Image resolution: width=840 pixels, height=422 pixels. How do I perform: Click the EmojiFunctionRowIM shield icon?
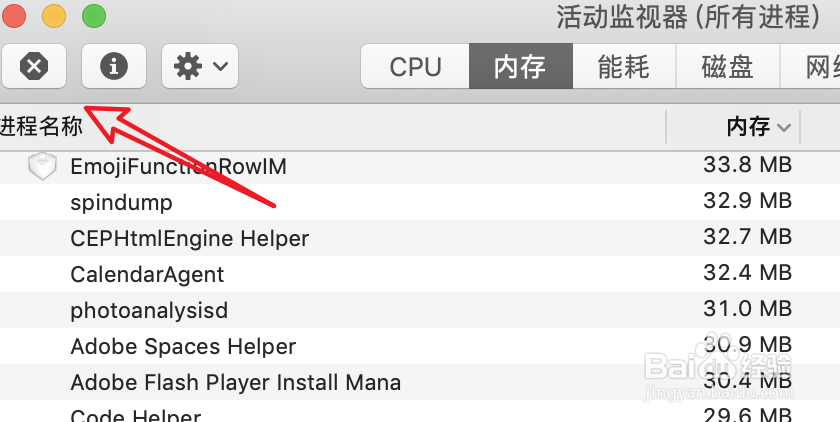(x=42, y=167)
